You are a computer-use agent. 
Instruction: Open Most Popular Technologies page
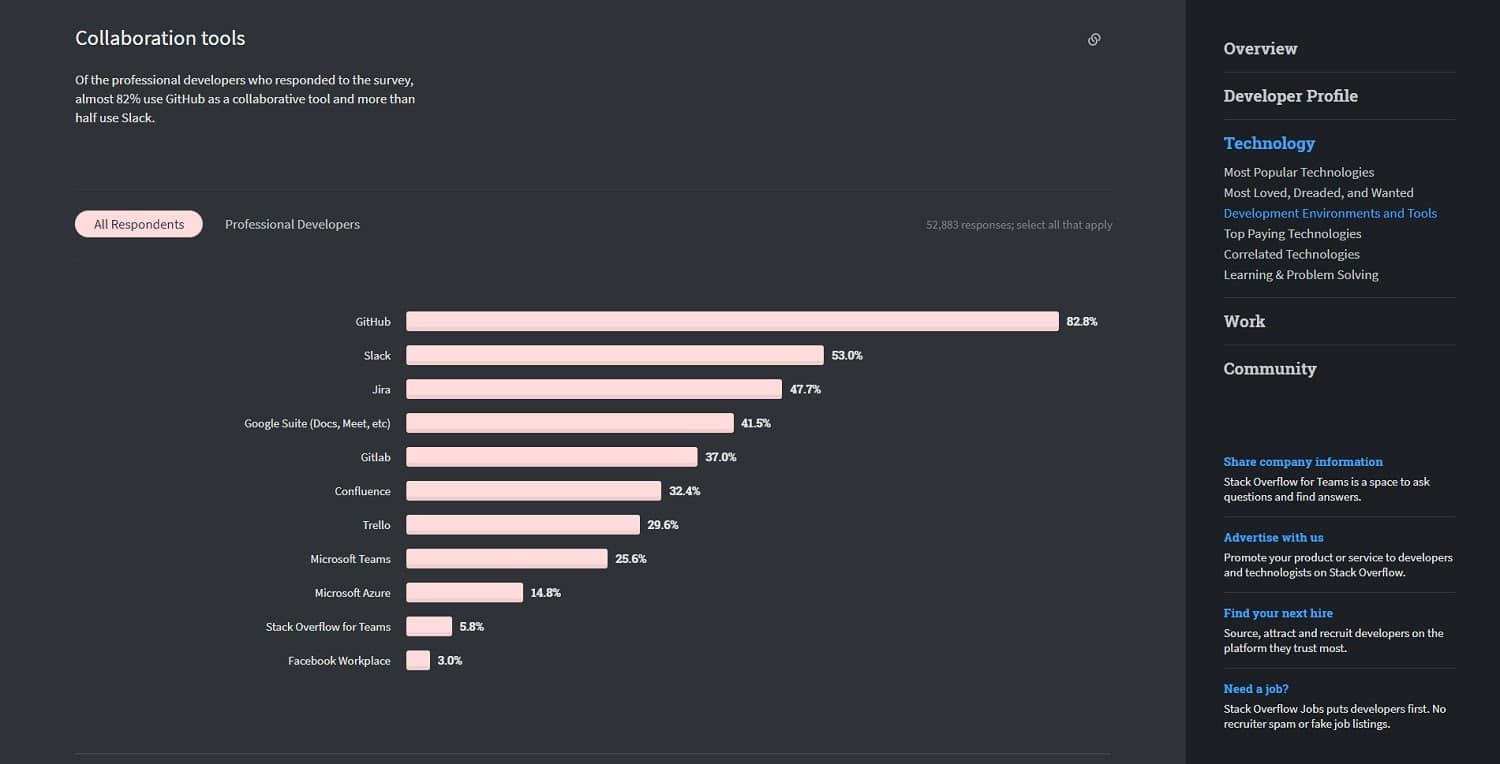pyautogui.click(x=1298, y=172)
